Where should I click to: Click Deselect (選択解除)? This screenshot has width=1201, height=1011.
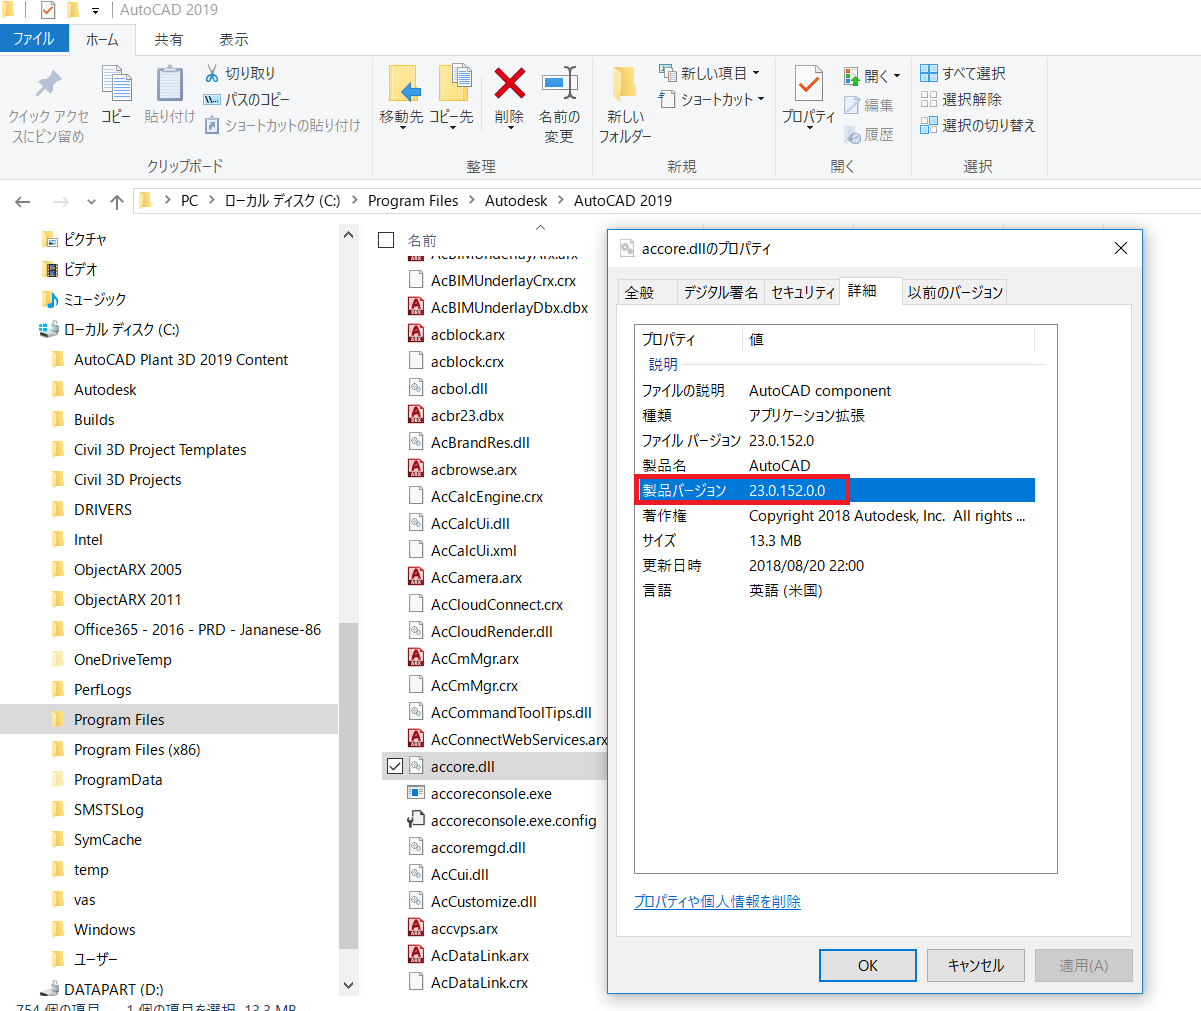click(x=961, y=99)
